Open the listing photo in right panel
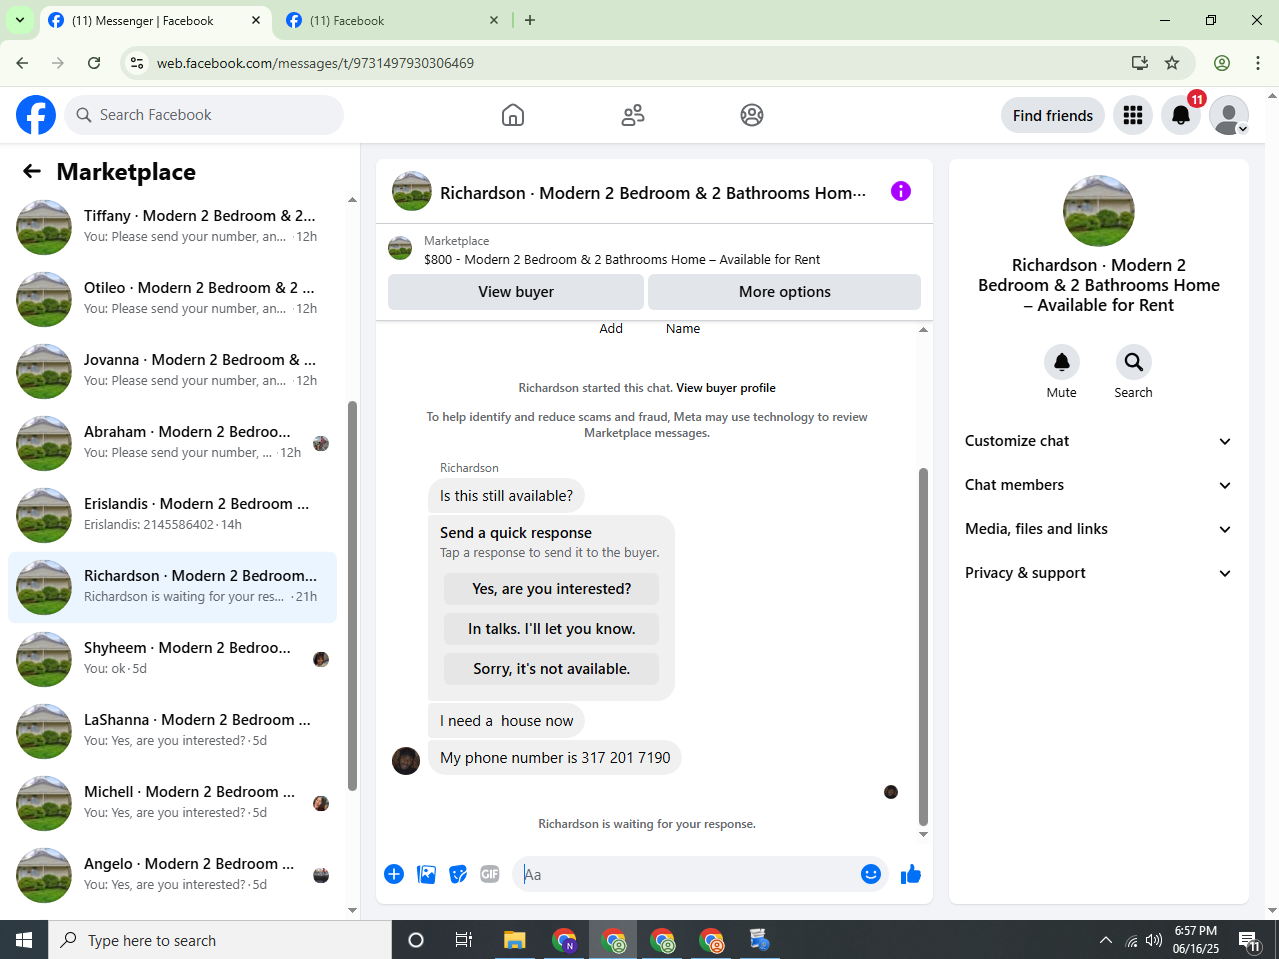This screenshot has height=959, width=1279. pos(1099,211)
